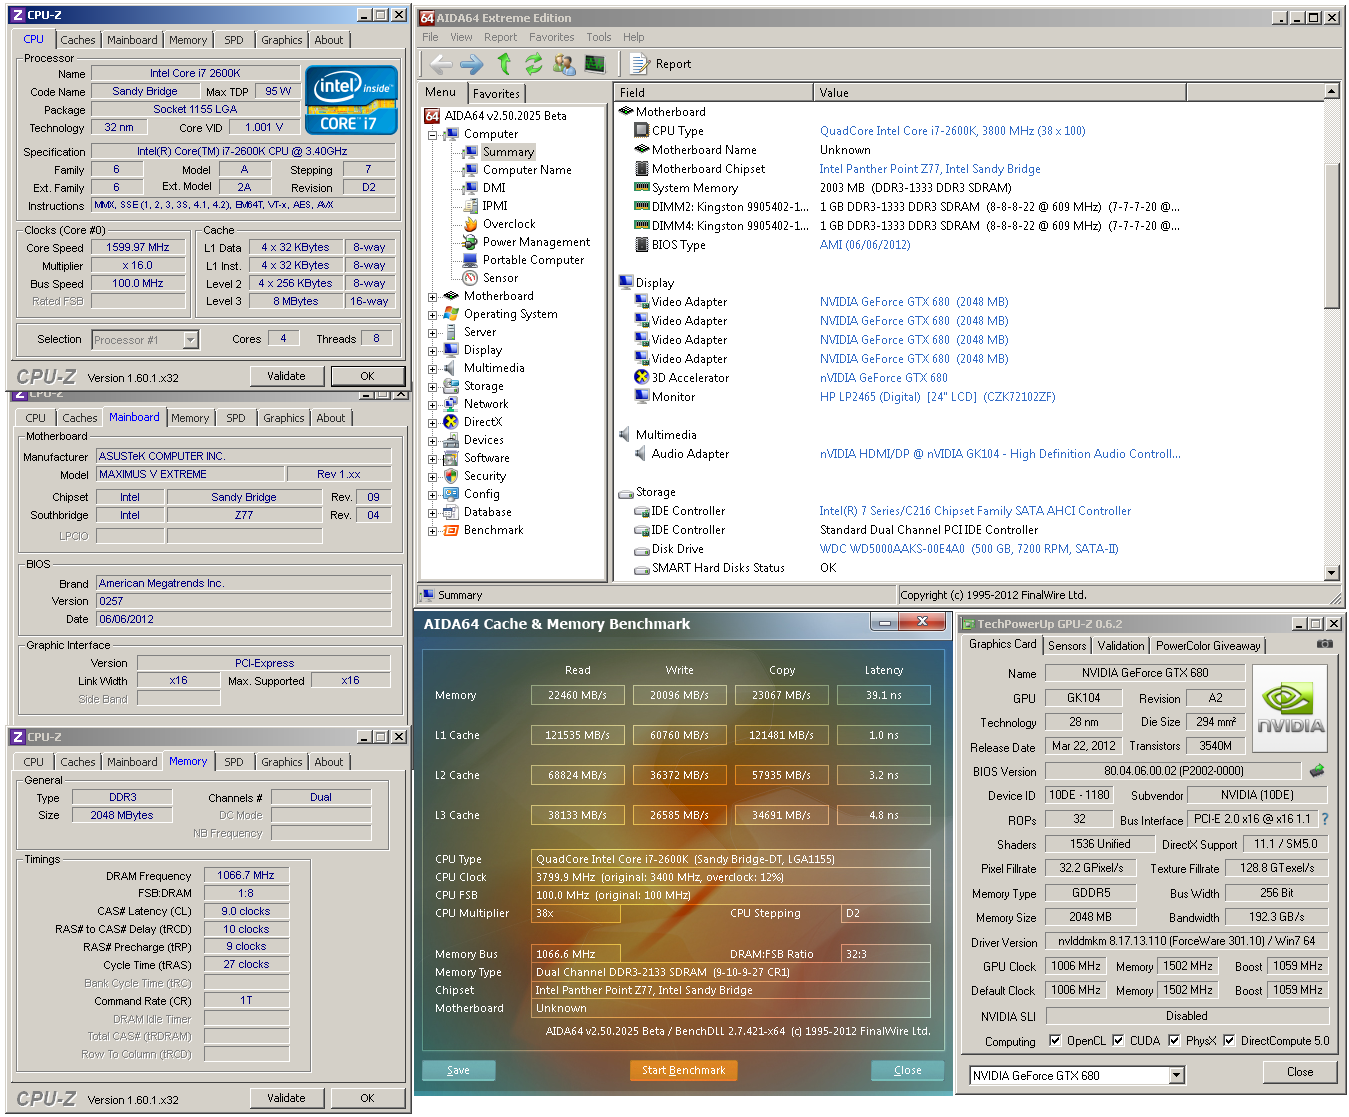
Task: Open the Tools menu in AIDA64
Action: click(x=599, y=37)
